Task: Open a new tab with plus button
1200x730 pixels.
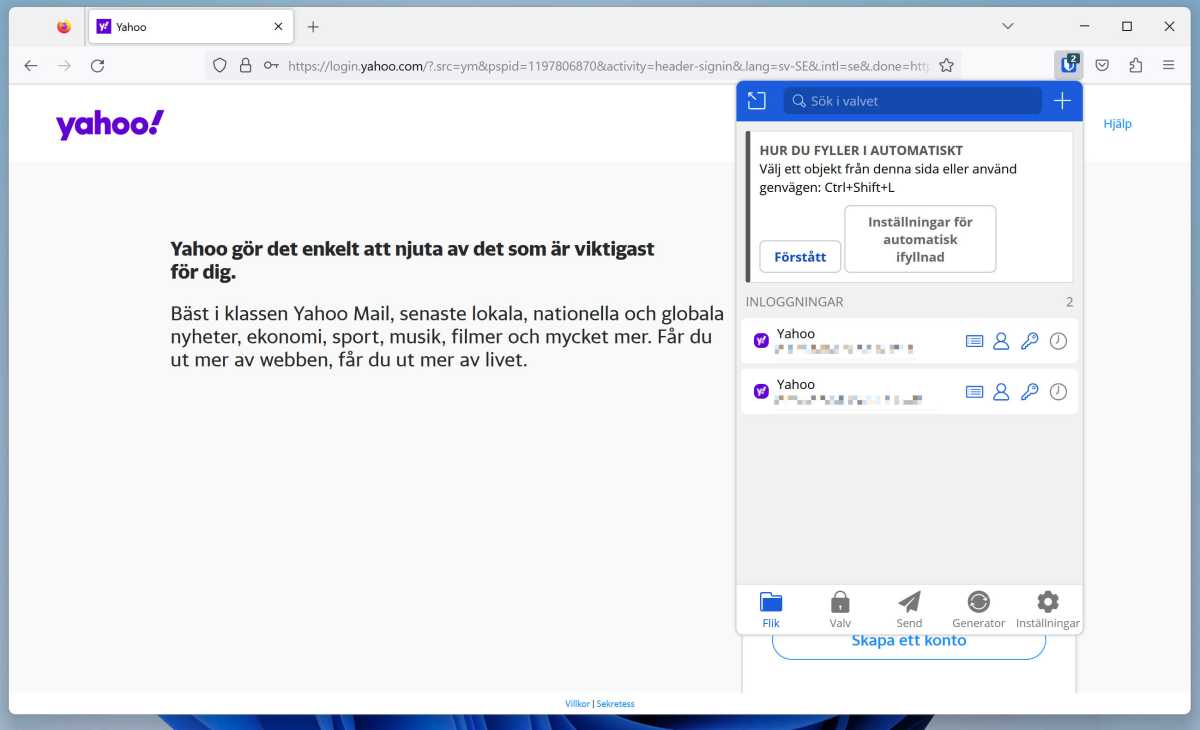Action: point(313,27)
